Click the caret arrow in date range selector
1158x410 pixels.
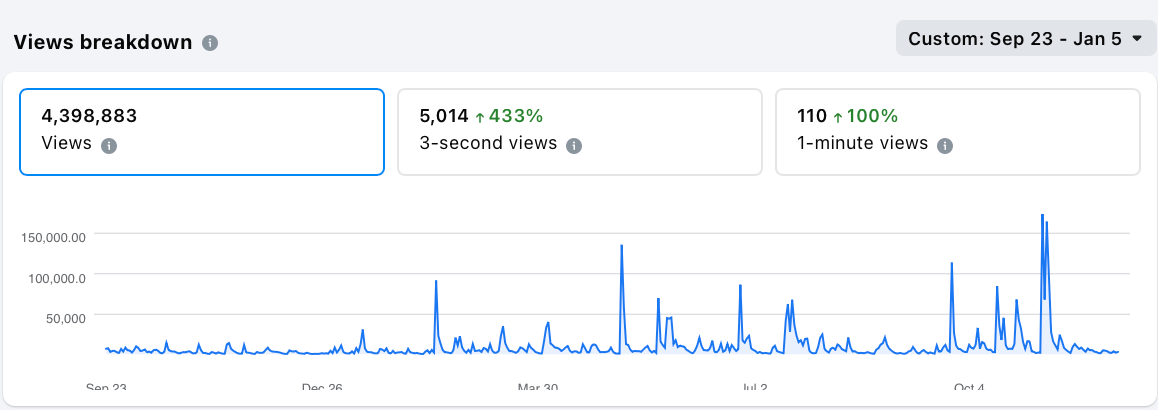(1137, 39)
